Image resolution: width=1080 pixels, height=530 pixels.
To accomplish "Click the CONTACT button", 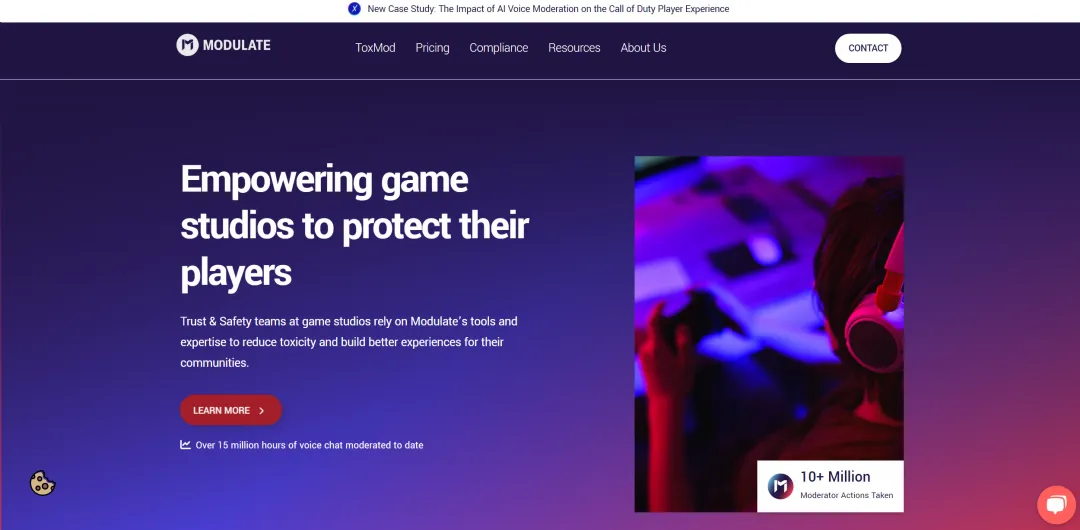I will tap(868, 48).
